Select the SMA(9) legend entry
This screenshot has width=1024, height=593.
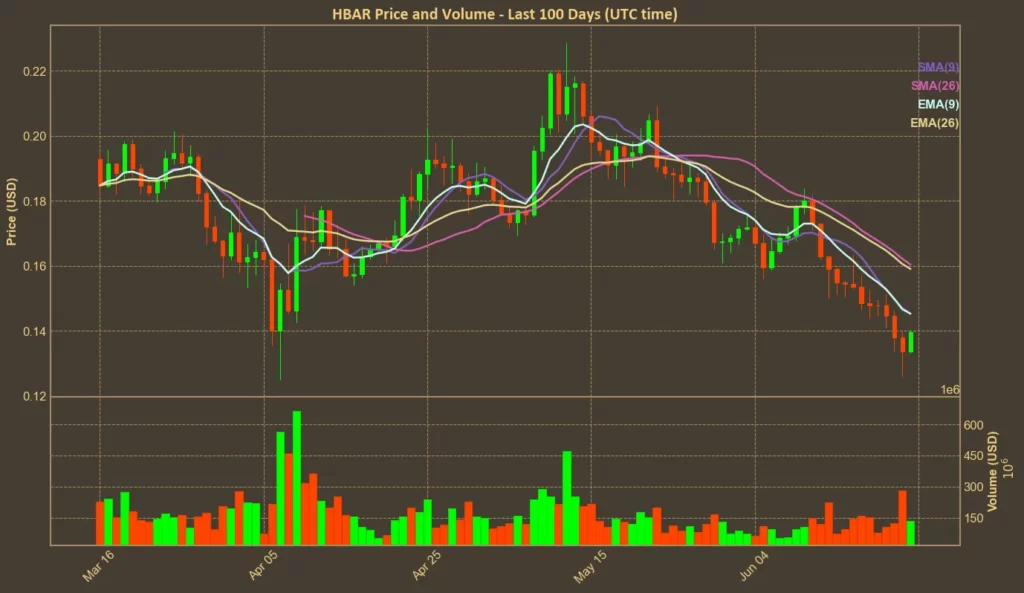[938, 67]
